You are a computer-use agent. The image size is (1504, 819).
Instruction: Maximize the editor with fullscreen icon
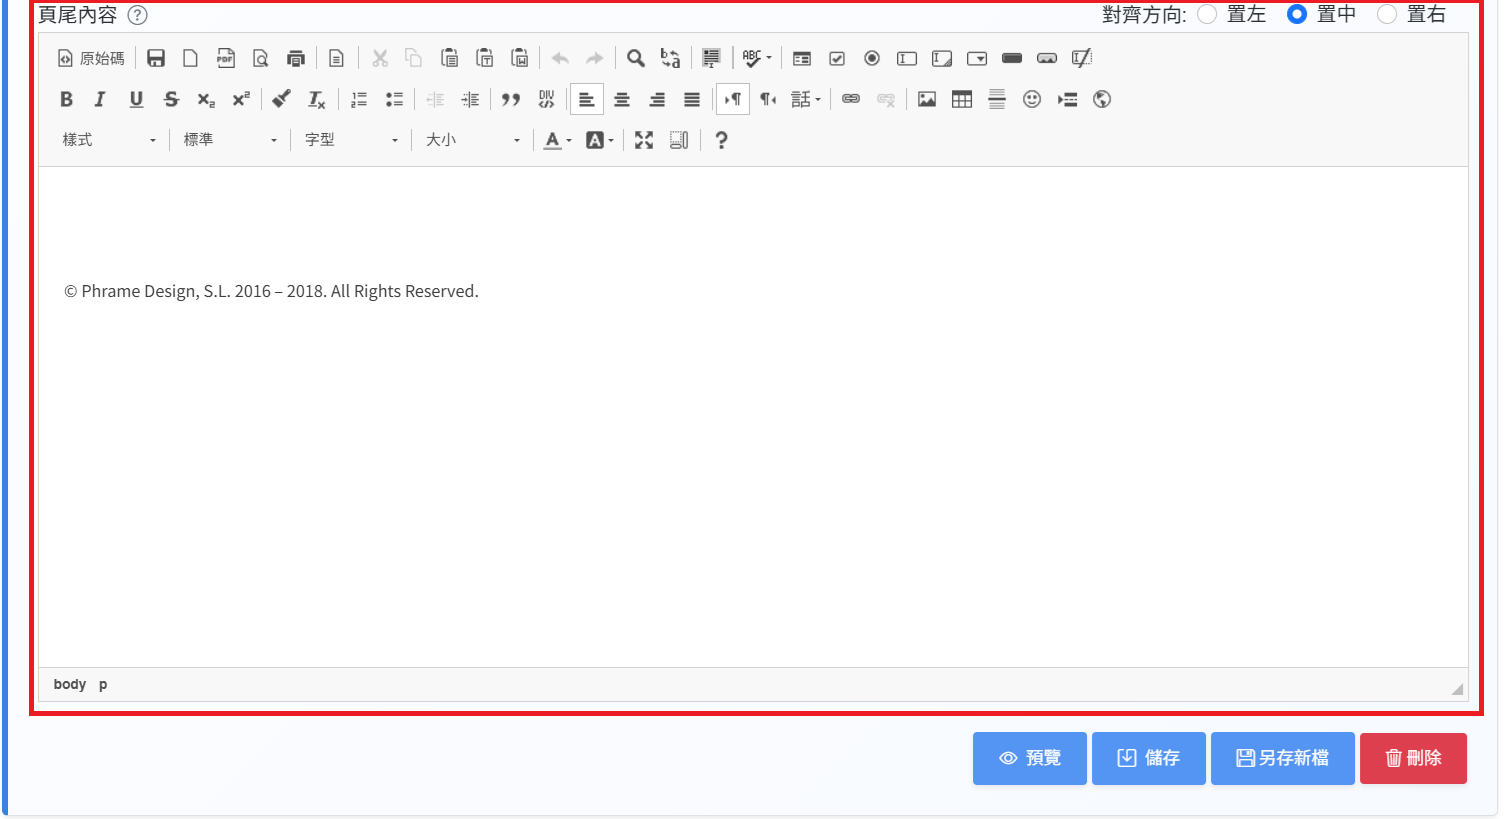pos(644,140)
